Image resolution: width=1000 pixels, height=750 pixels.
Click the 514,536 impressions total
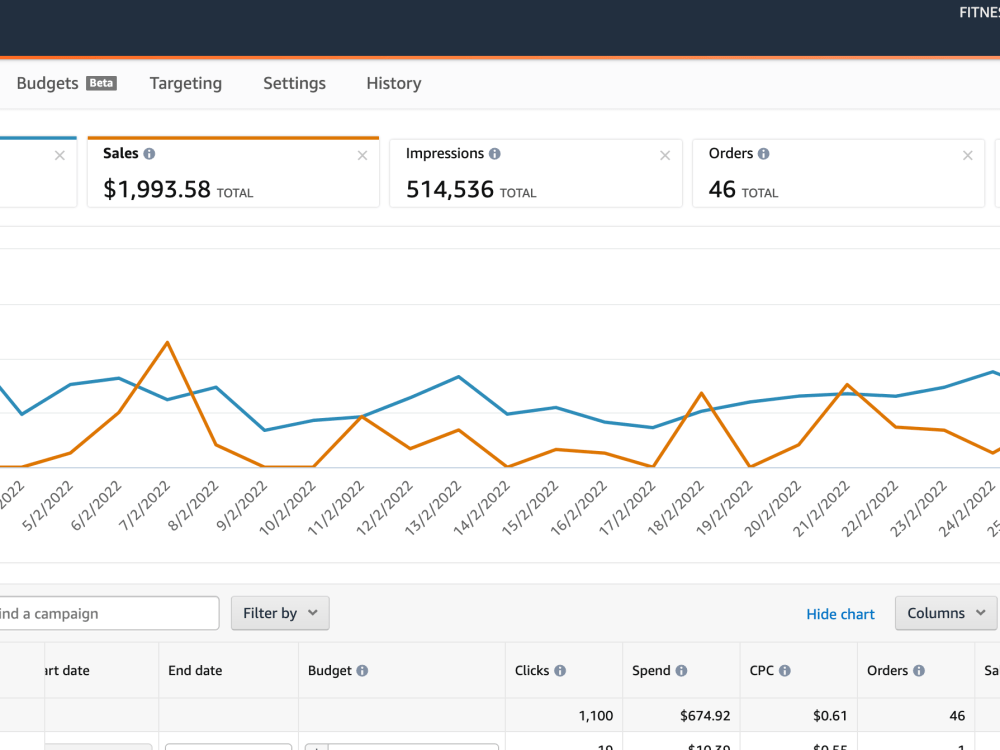pyautogui.click(x=450, y=189)
